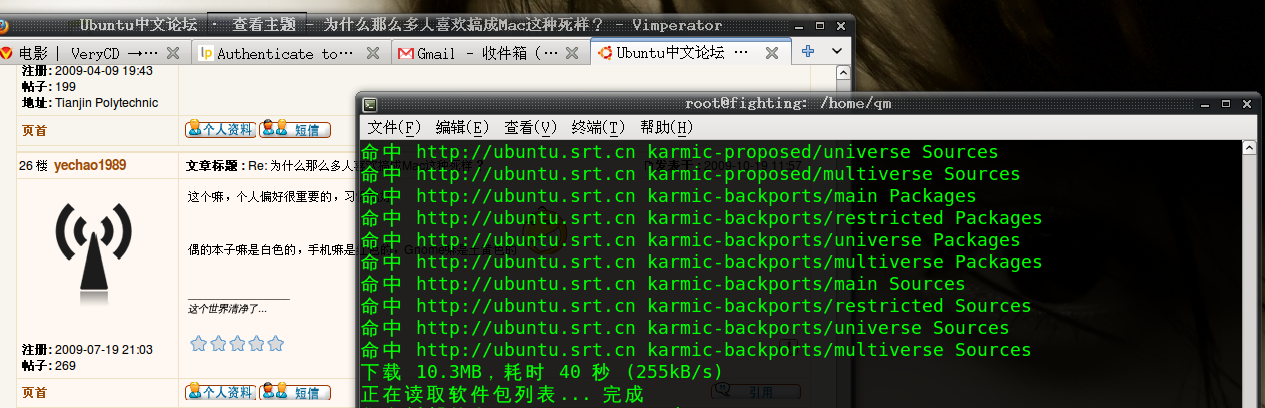This screenshot has height=408, width=1265.
Task: Click the terminal title root@fighting: /home/qm
Action: [x=788, y=103]
